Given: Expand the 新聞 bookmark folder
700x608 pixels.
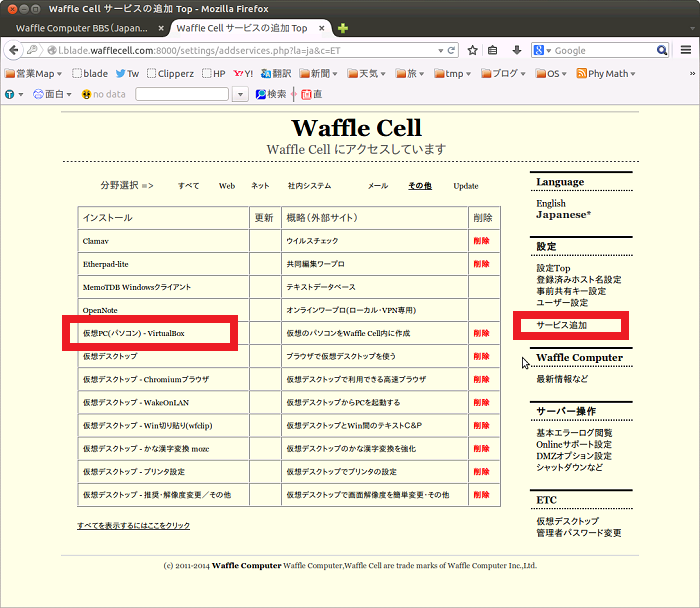Looking at the screenshot, I should 318,74.
